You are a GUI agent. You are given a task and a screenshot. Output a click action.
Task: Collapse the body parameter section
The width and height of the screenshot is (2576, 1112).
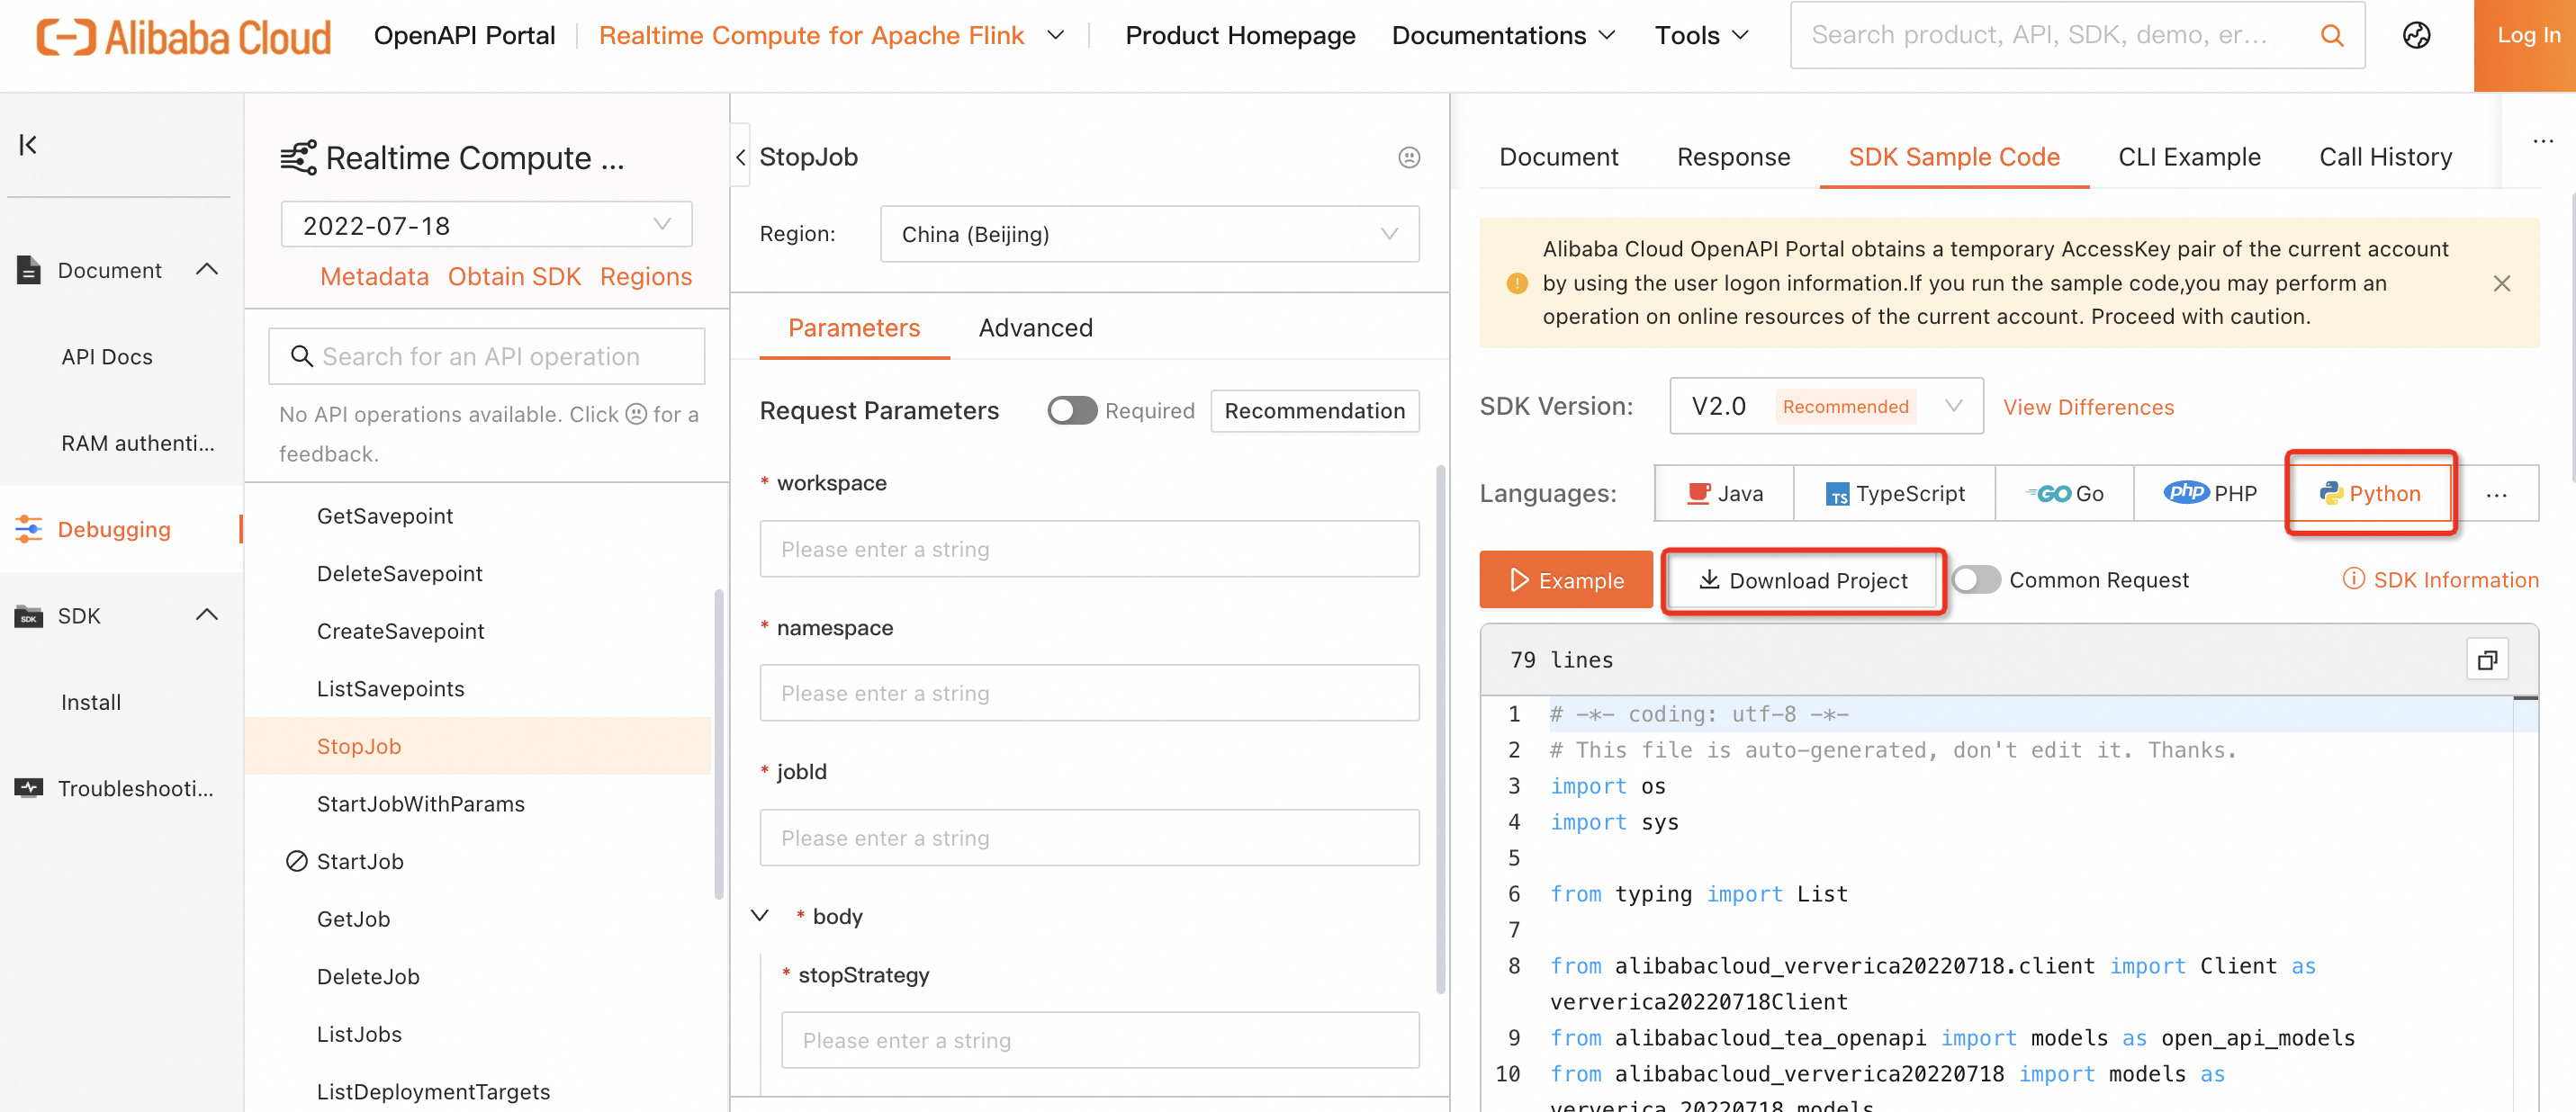(760, 916)
